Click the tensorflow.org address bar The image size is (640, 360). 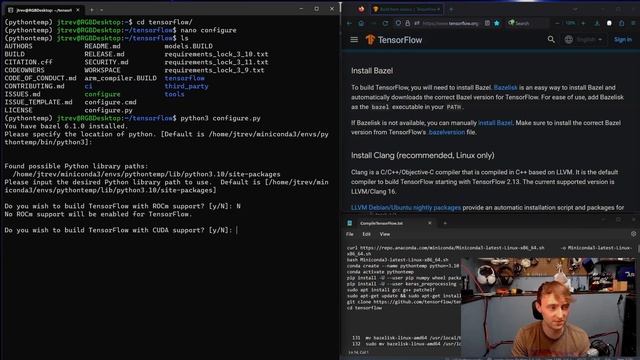[x=450, y=23]
